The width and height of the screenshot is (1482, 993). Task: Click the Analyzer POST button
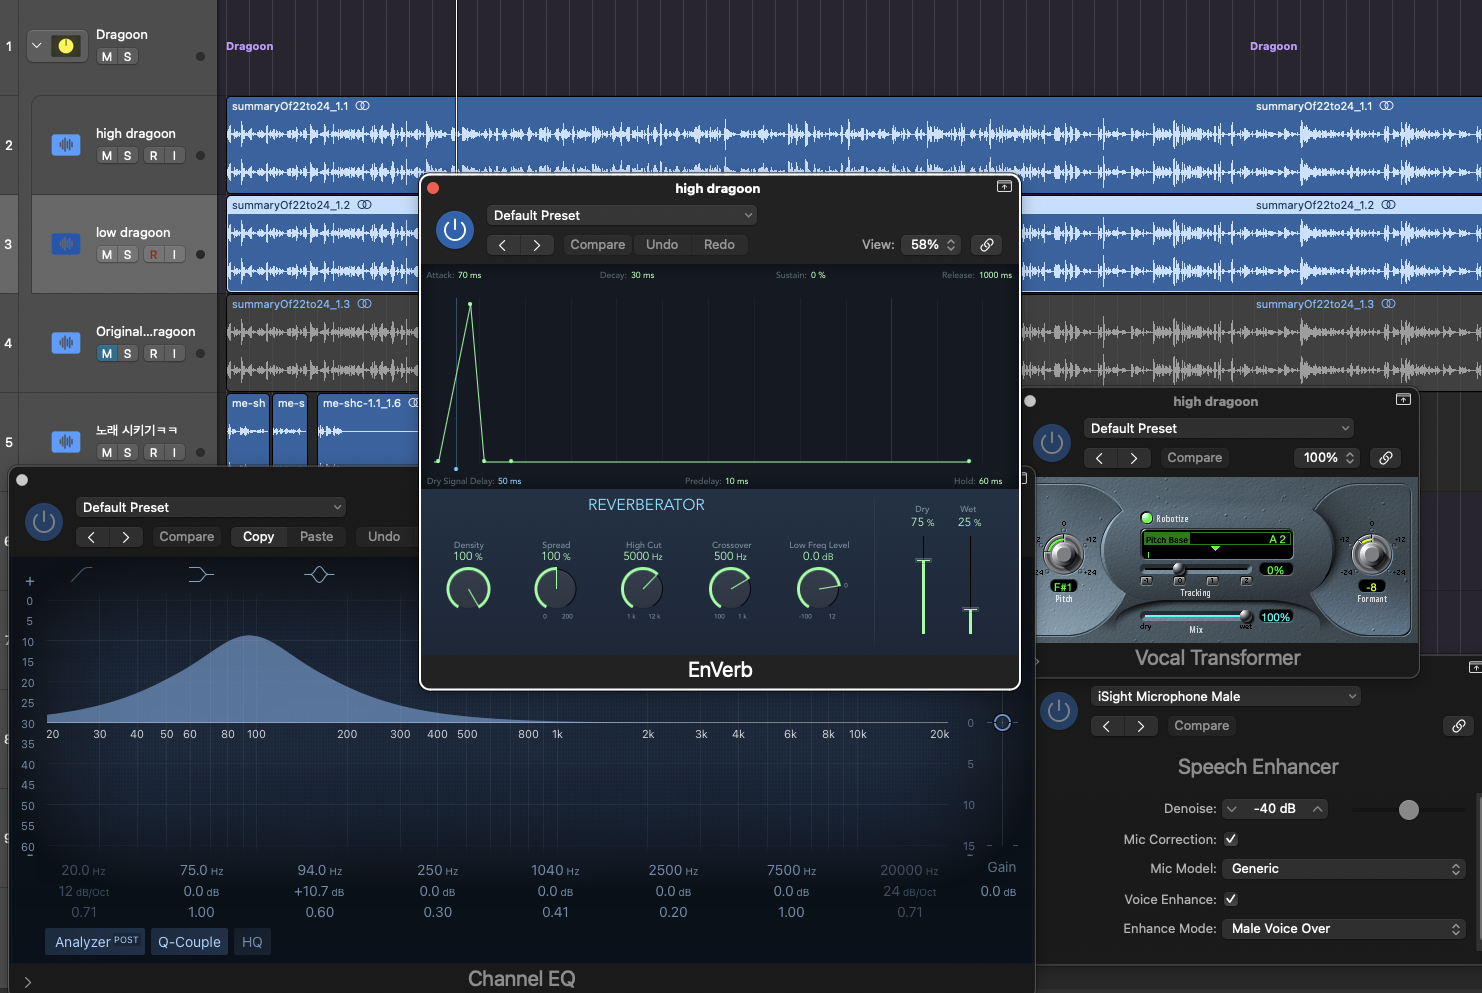tap(95, 942)
